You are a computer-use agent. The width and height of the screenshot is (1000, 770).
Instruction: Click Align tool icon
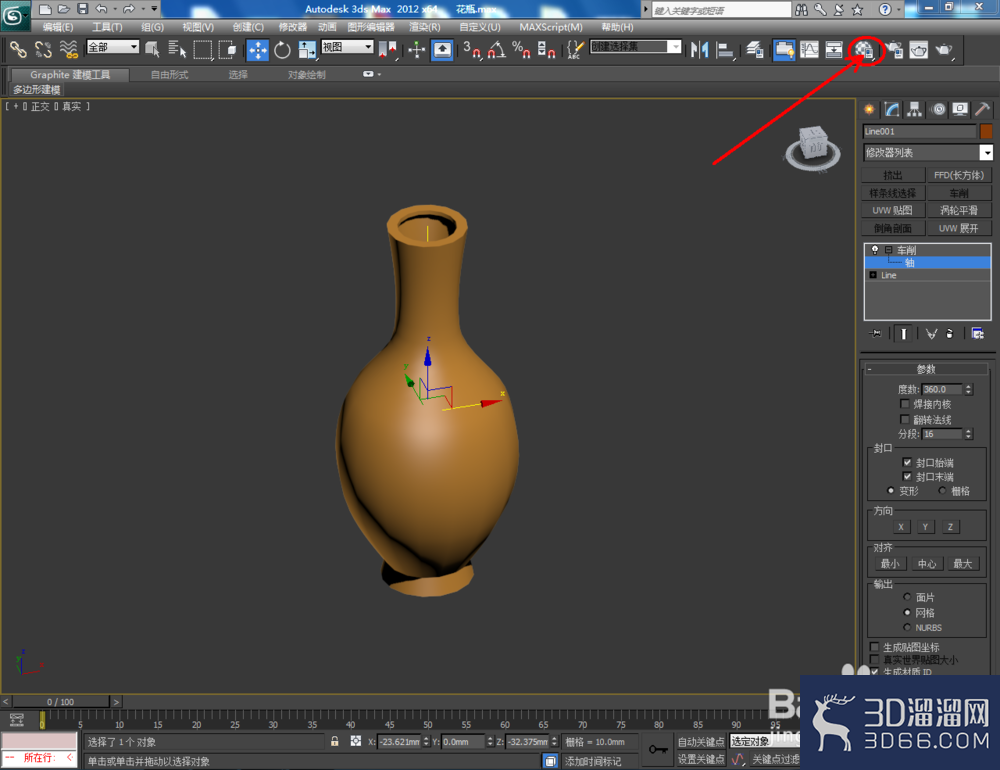click(724, 50)
